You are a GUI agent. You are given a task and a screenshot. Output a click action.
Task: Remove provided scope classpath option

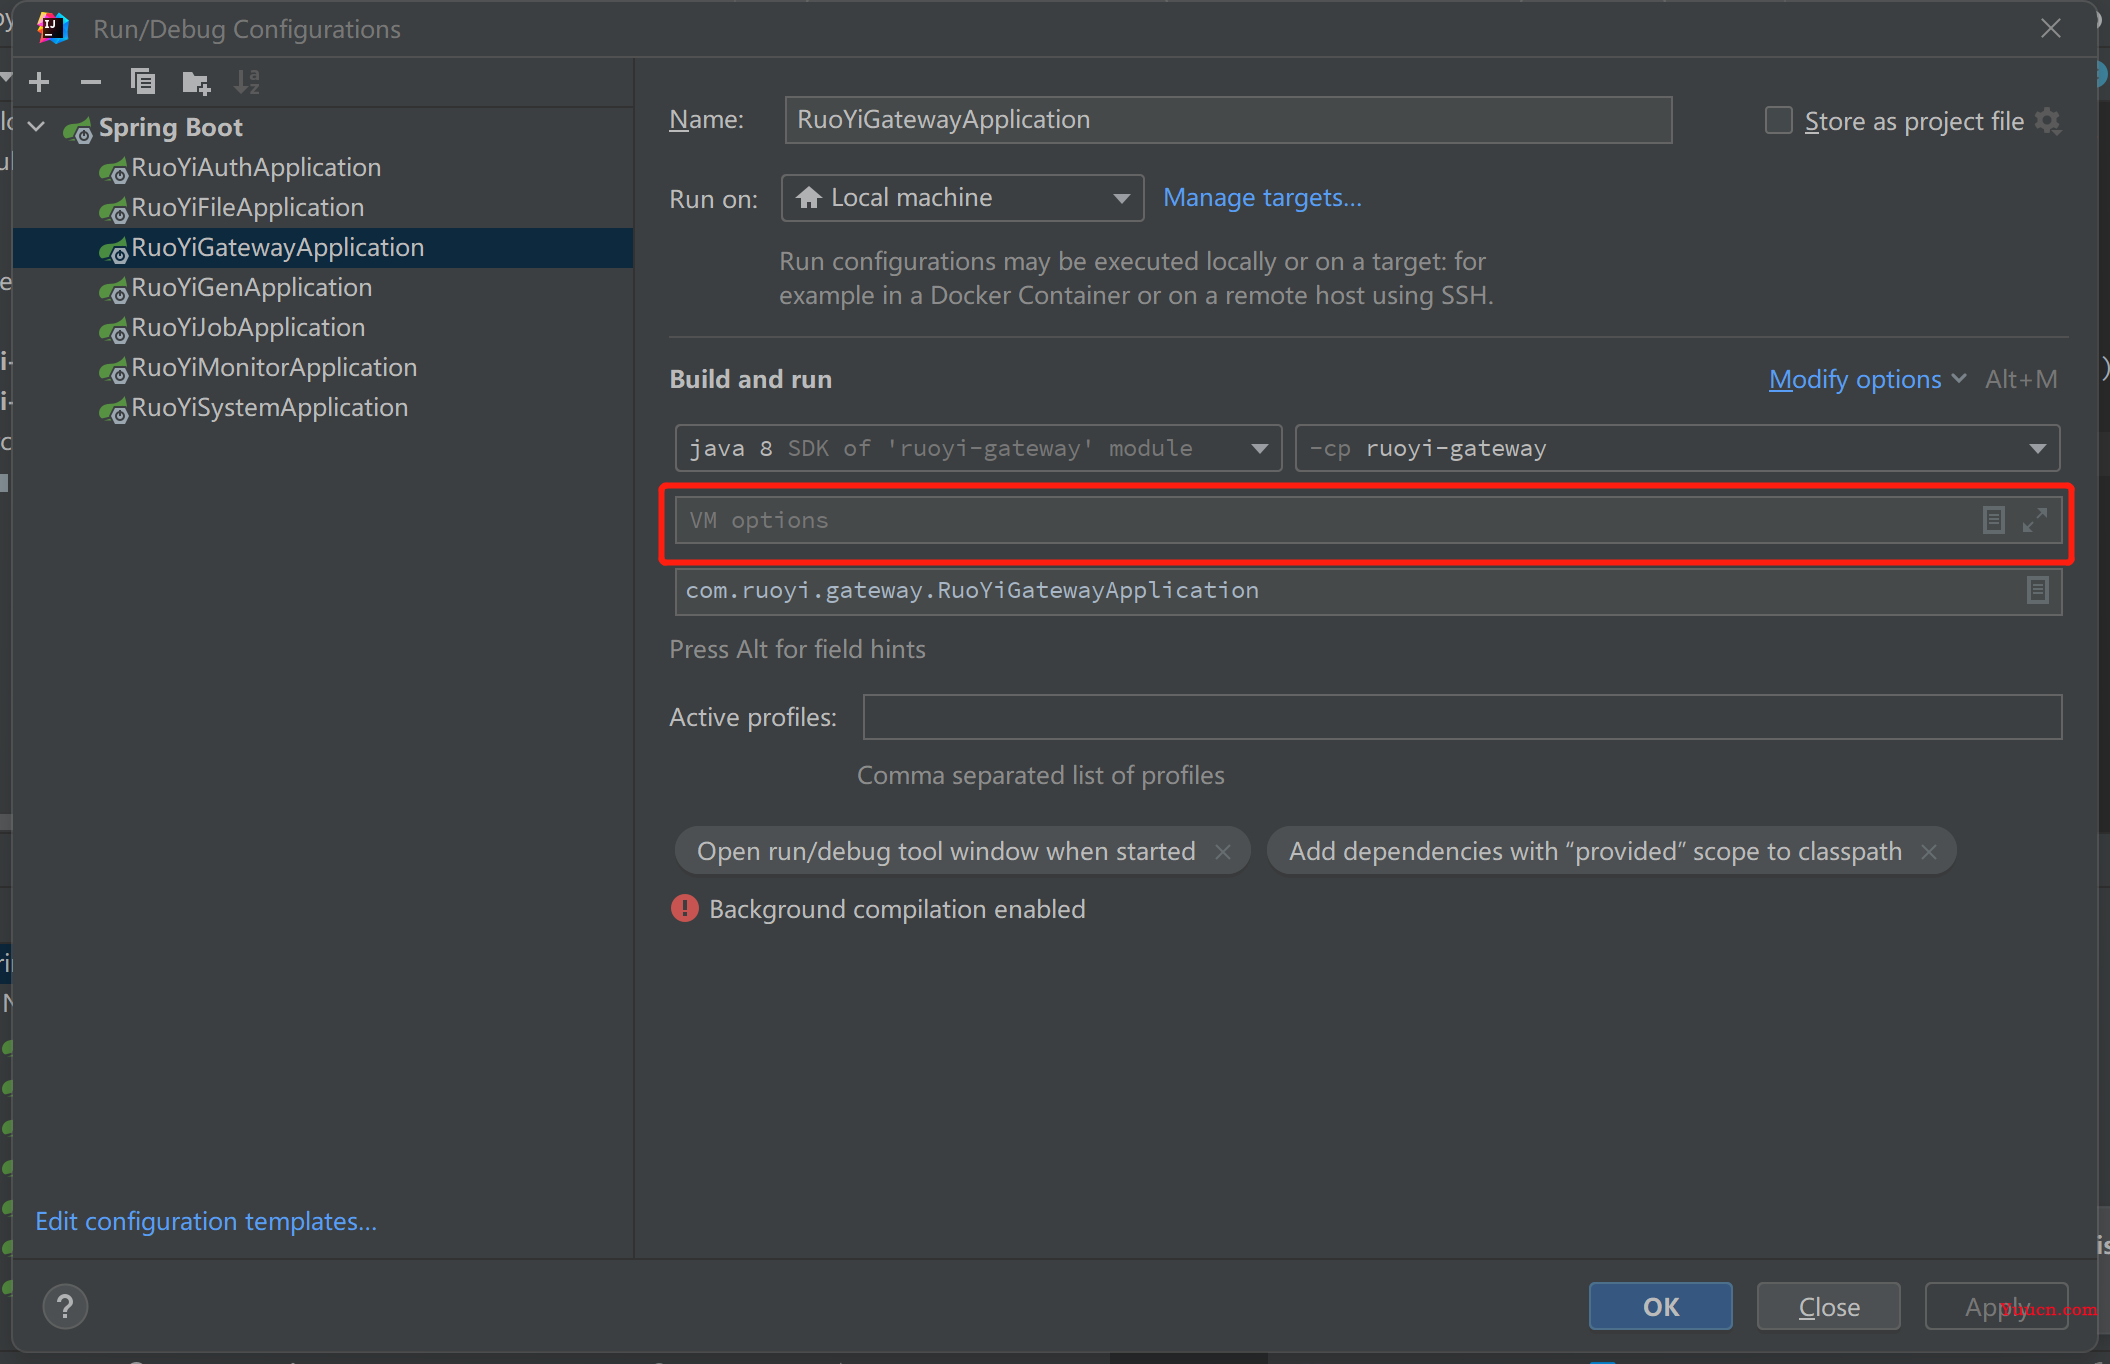click(1929, 851)
